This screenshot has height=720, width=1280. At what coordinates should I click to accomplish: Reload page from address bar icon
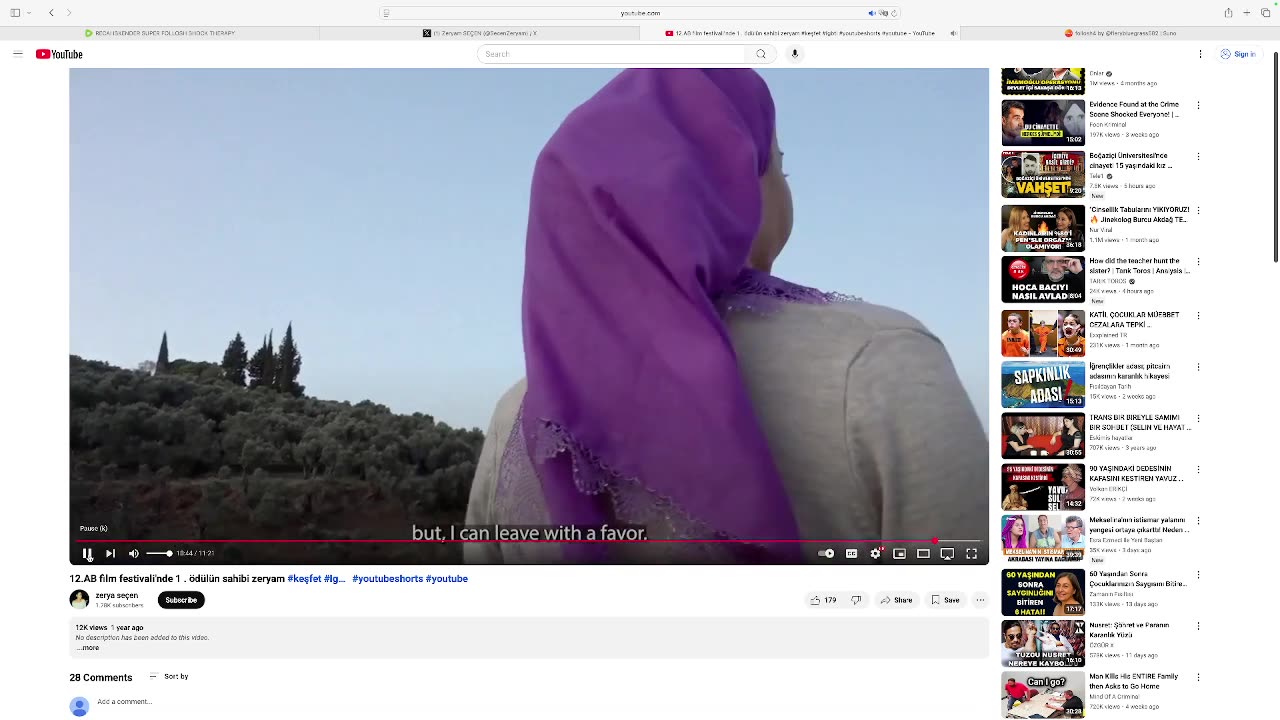[x=894, y=13]
